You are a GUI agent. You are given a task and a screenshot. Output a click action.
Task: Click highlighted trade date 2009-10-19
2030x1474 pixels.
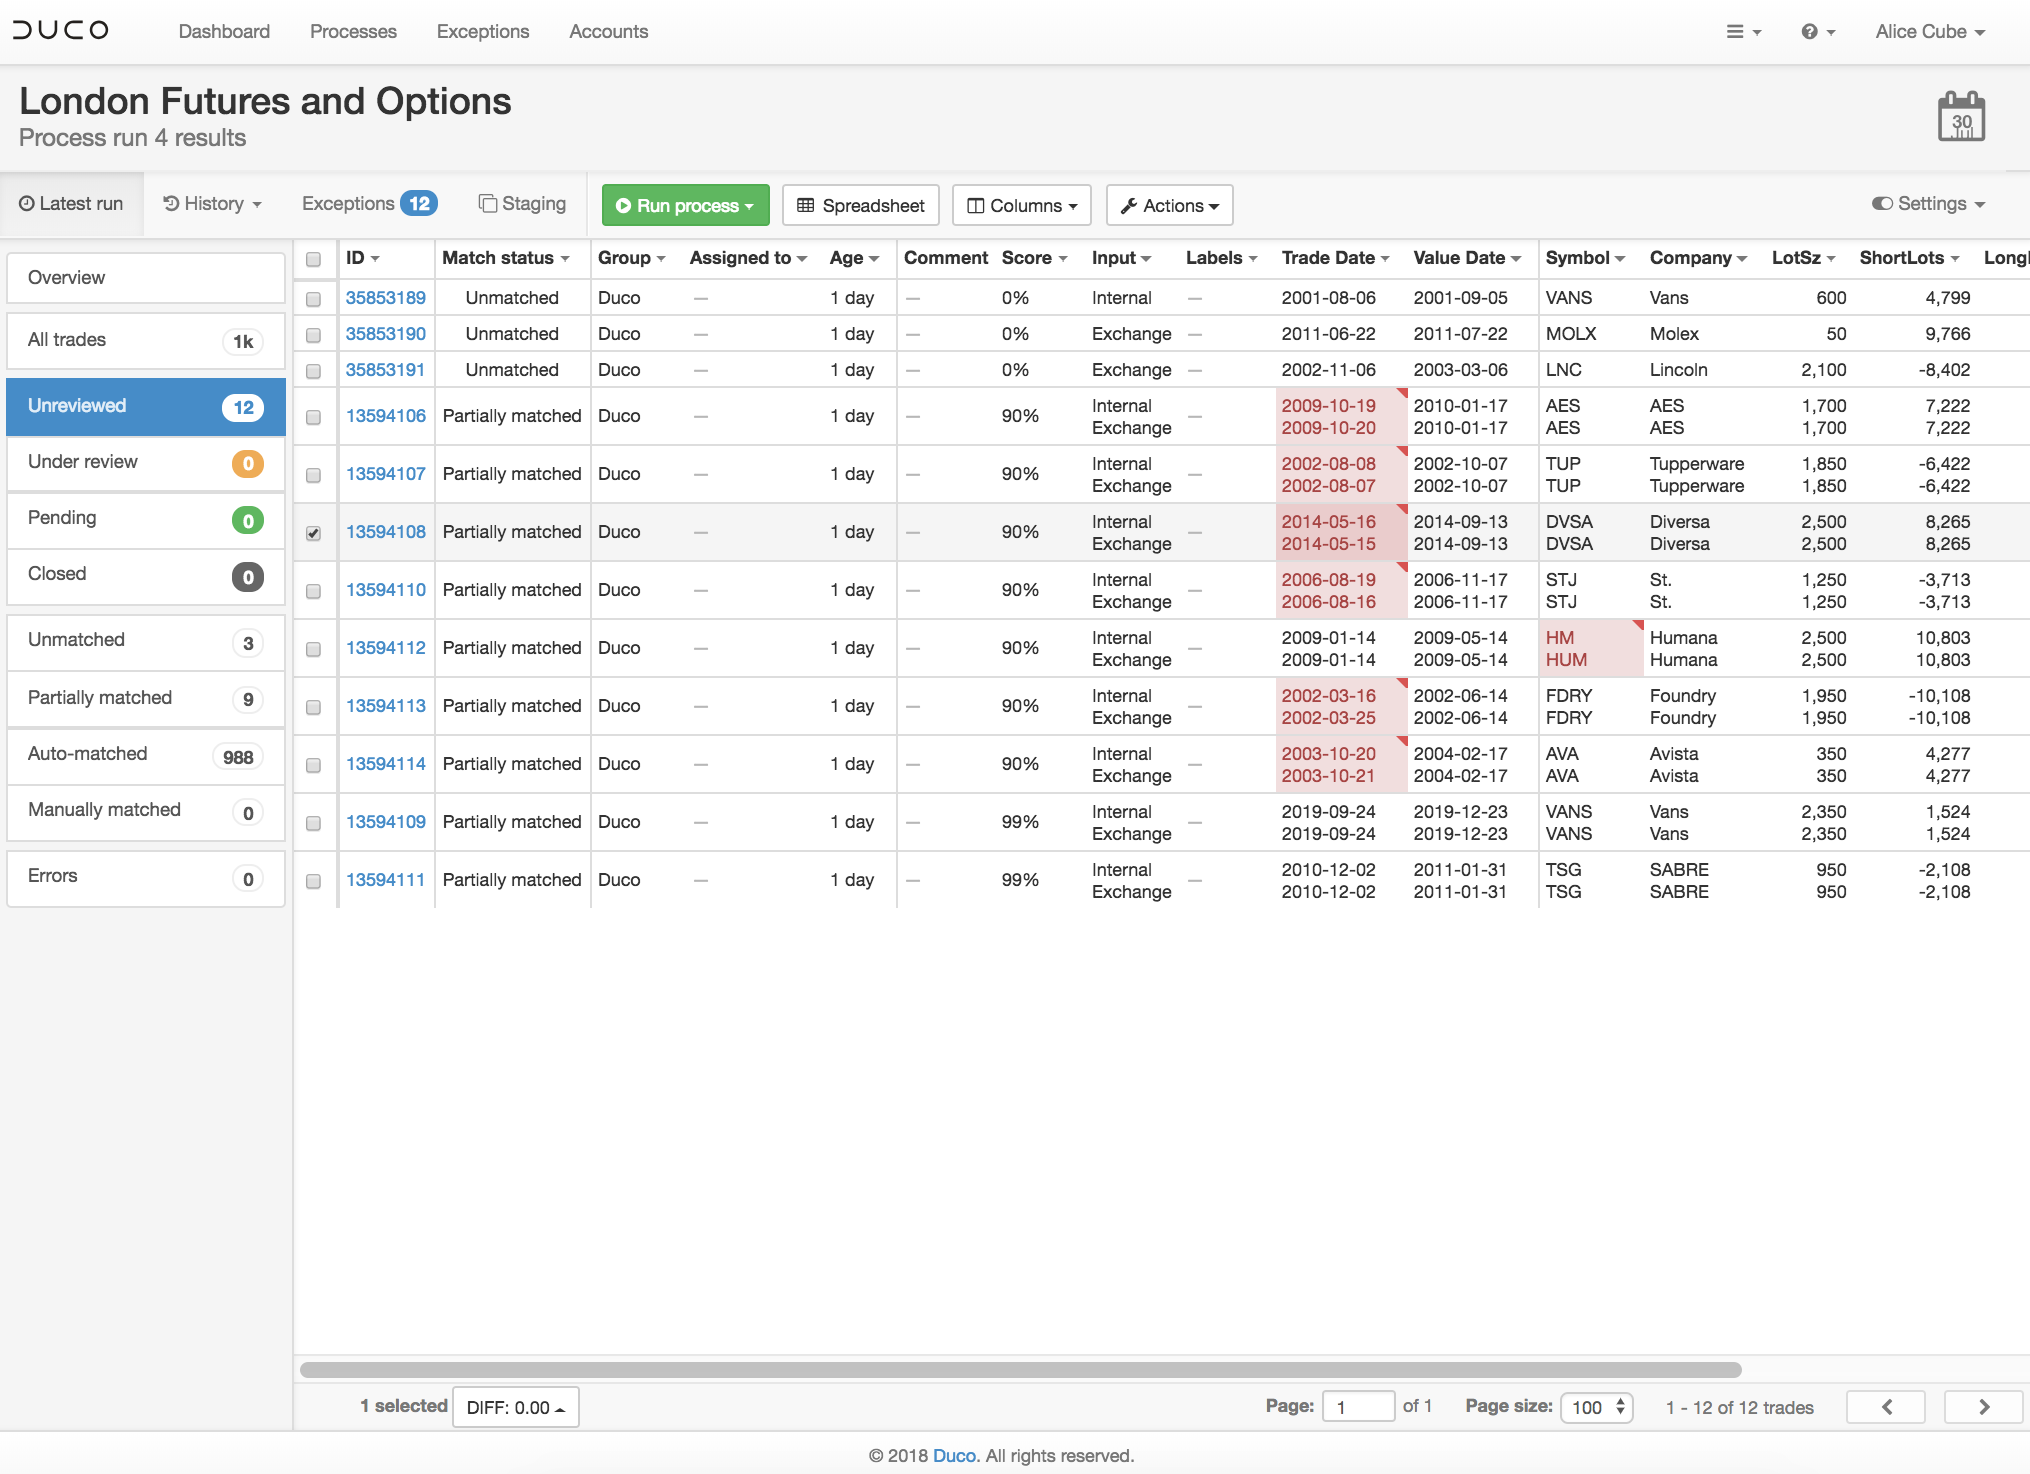(1328, 406)
